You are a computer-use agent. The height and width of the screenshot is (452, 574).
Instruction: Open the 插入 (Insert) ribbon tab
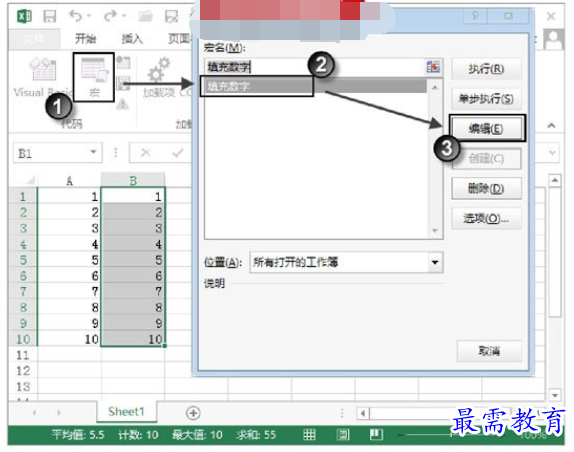(131, 38)
